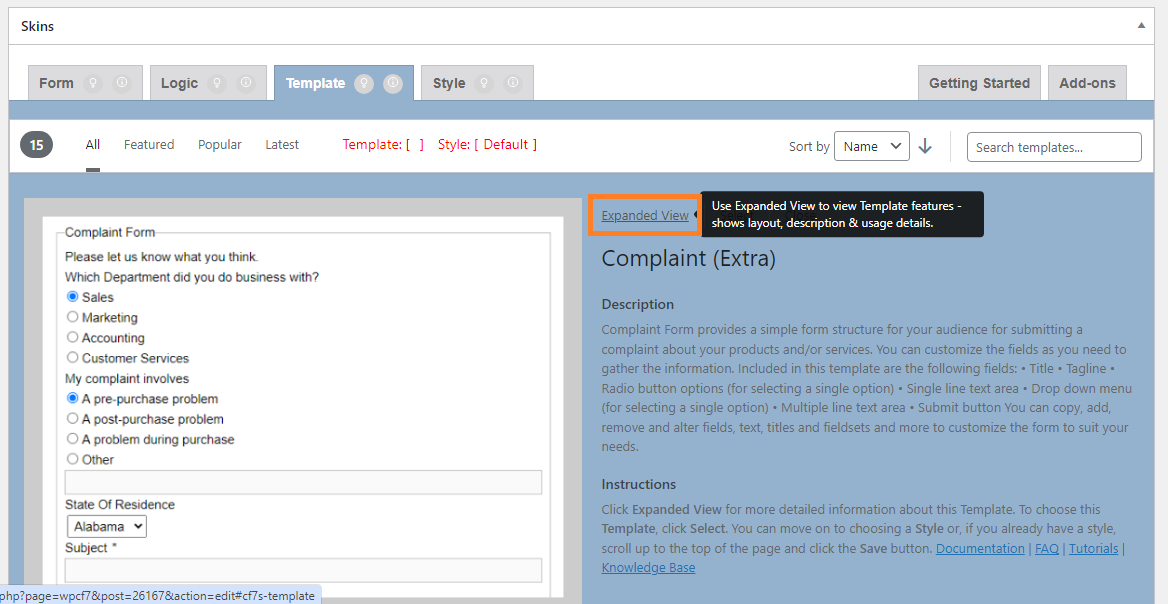Open the Sort by Name dropdown
This screenshot has width=1168, height=604.
click(871, 146)
